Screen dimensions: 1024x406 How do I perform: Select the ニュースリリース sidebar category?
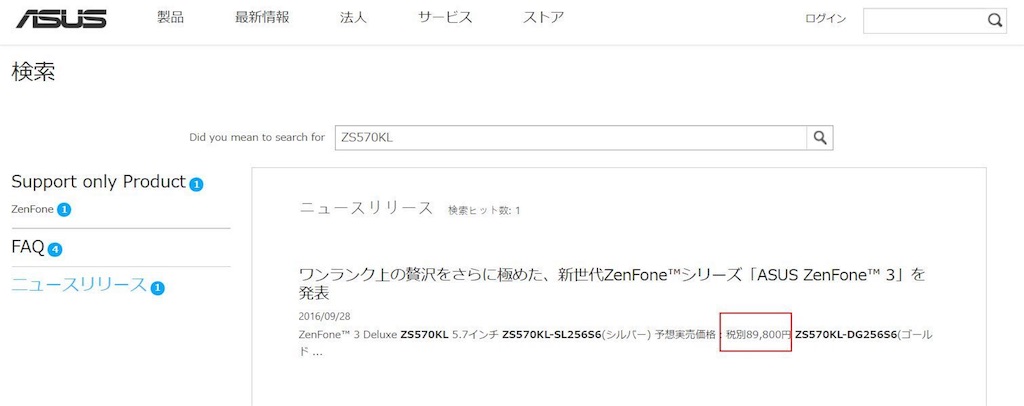[x=79, y=285]
